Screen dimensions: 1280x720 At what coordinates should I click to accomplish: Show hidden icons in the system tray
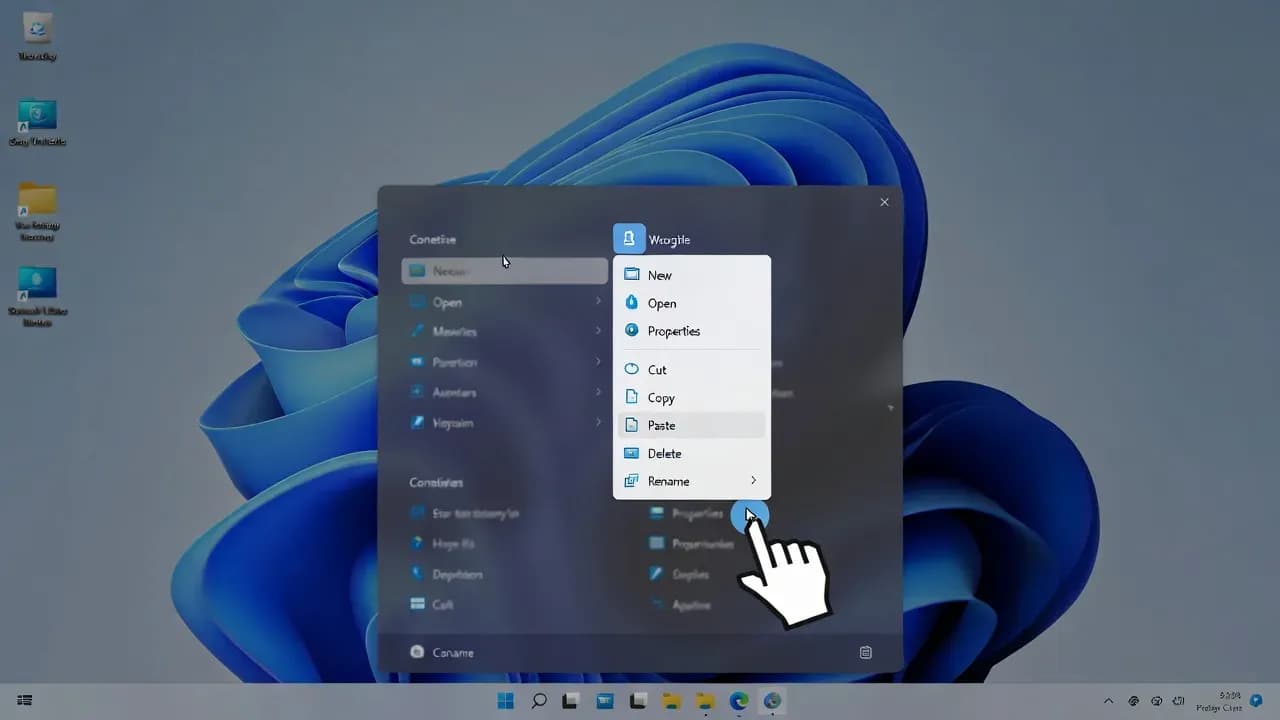coord(1108,701)
